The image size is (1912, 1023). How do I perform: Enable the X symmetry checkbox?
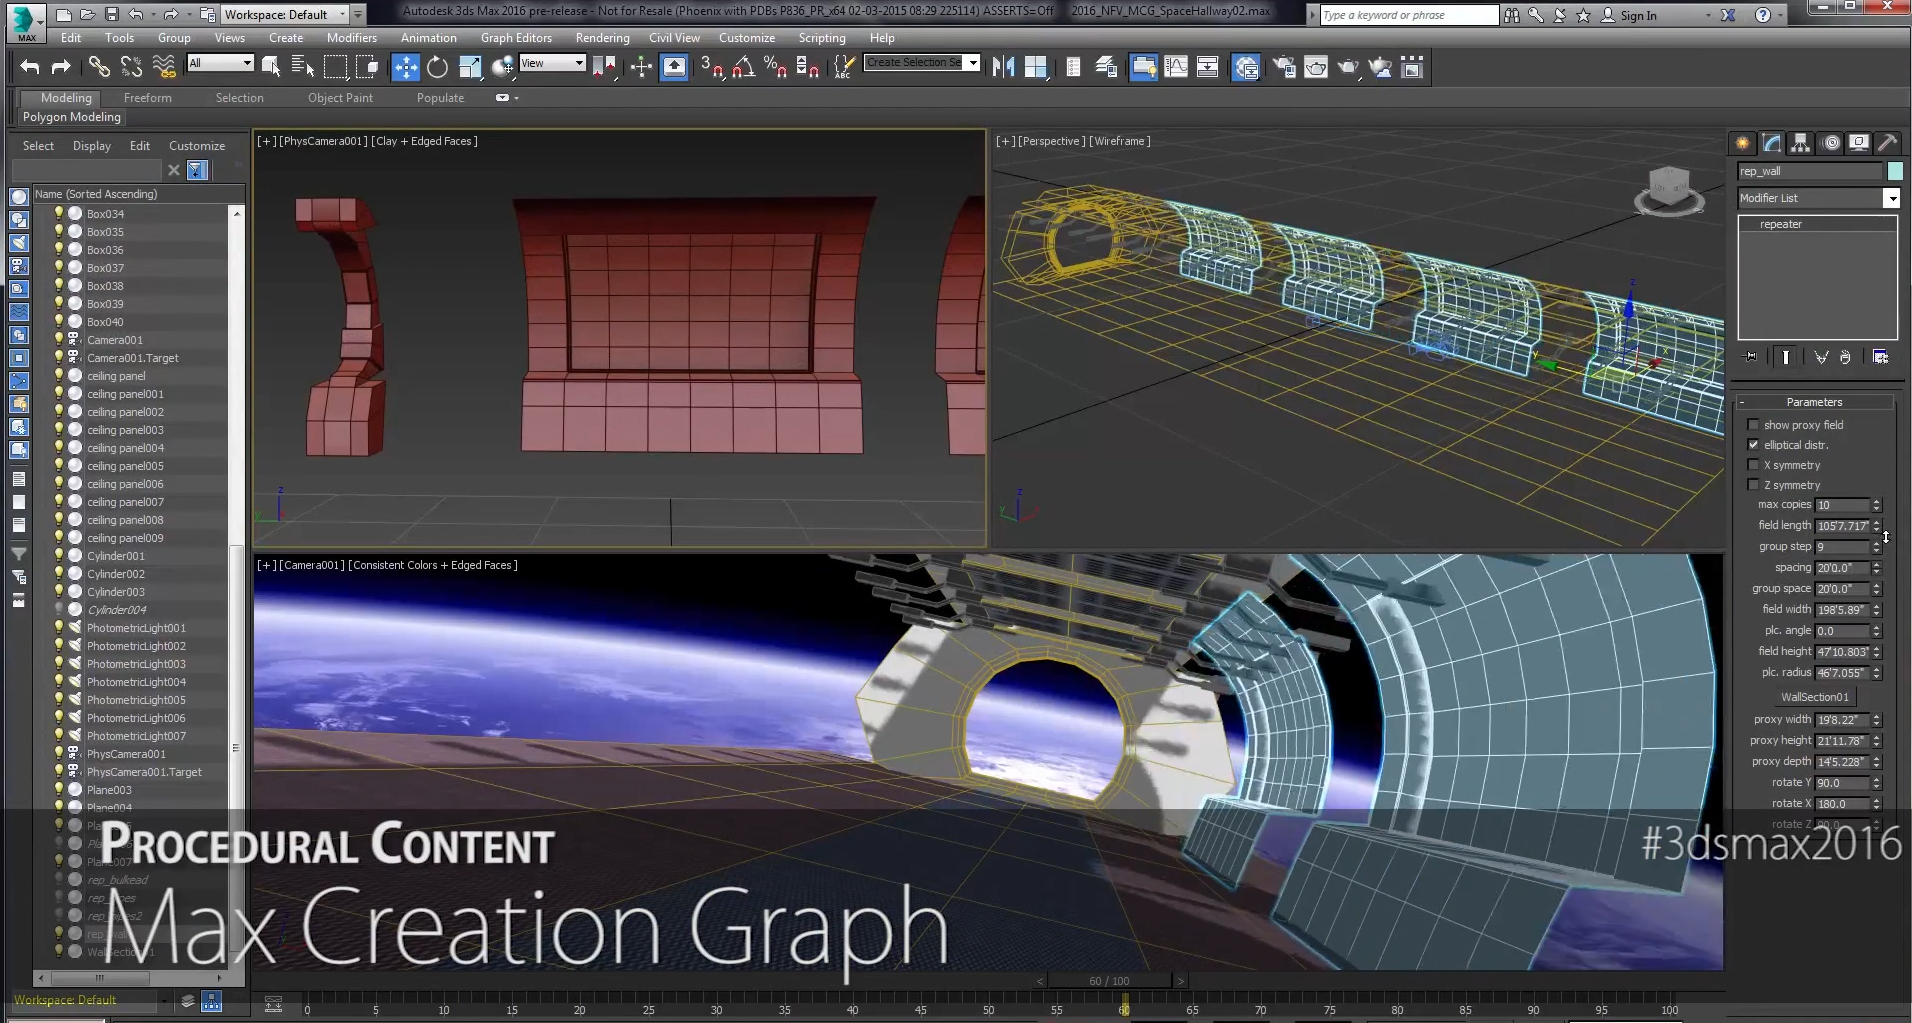pos(1753,465)
